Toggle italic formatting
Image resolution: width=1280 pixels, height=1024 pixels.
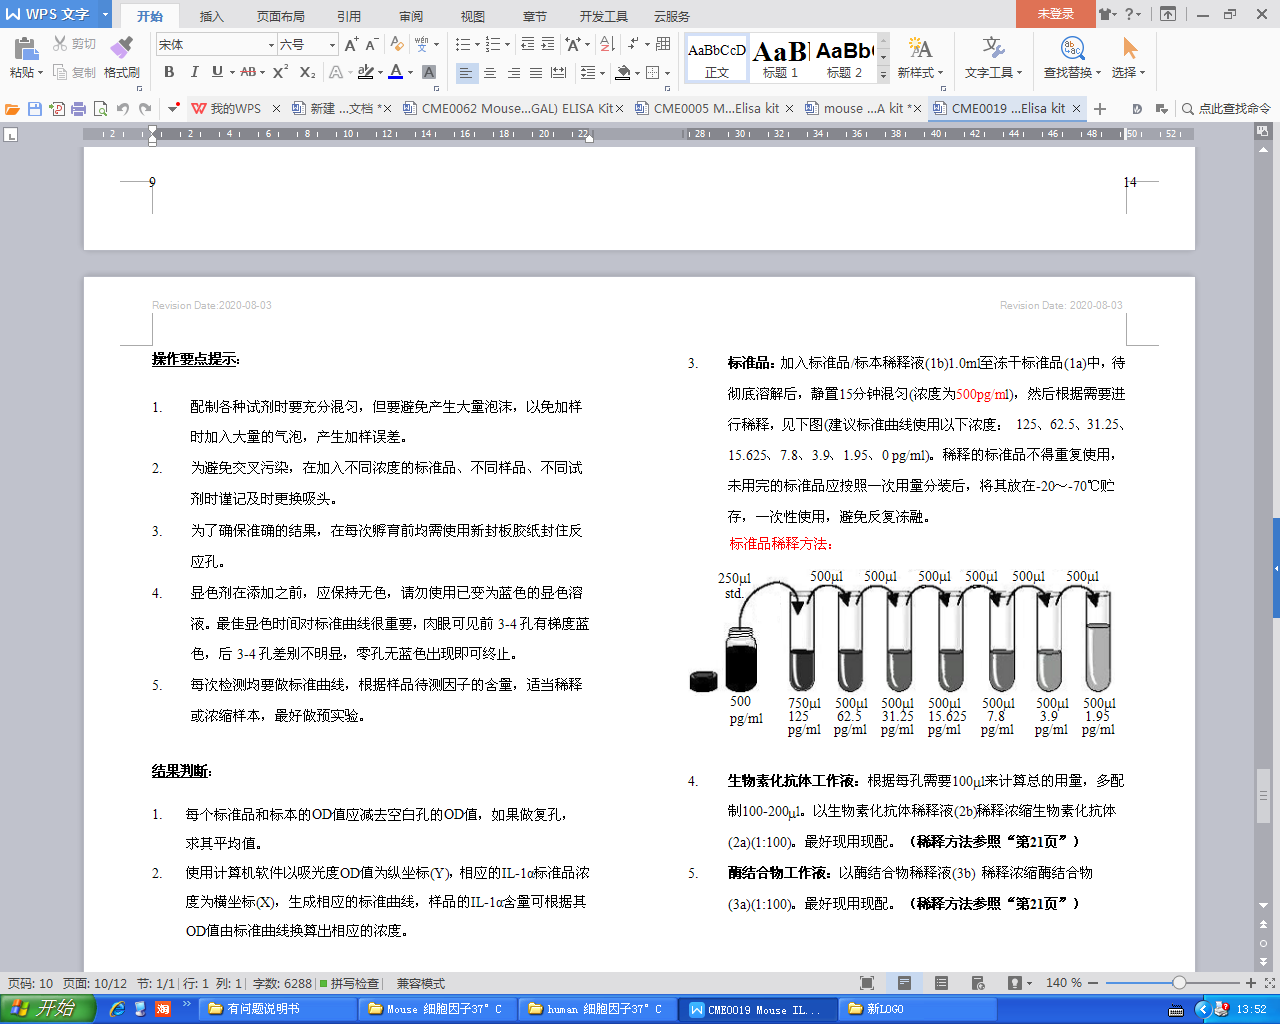pyautogui.click(x=194, y=72)
